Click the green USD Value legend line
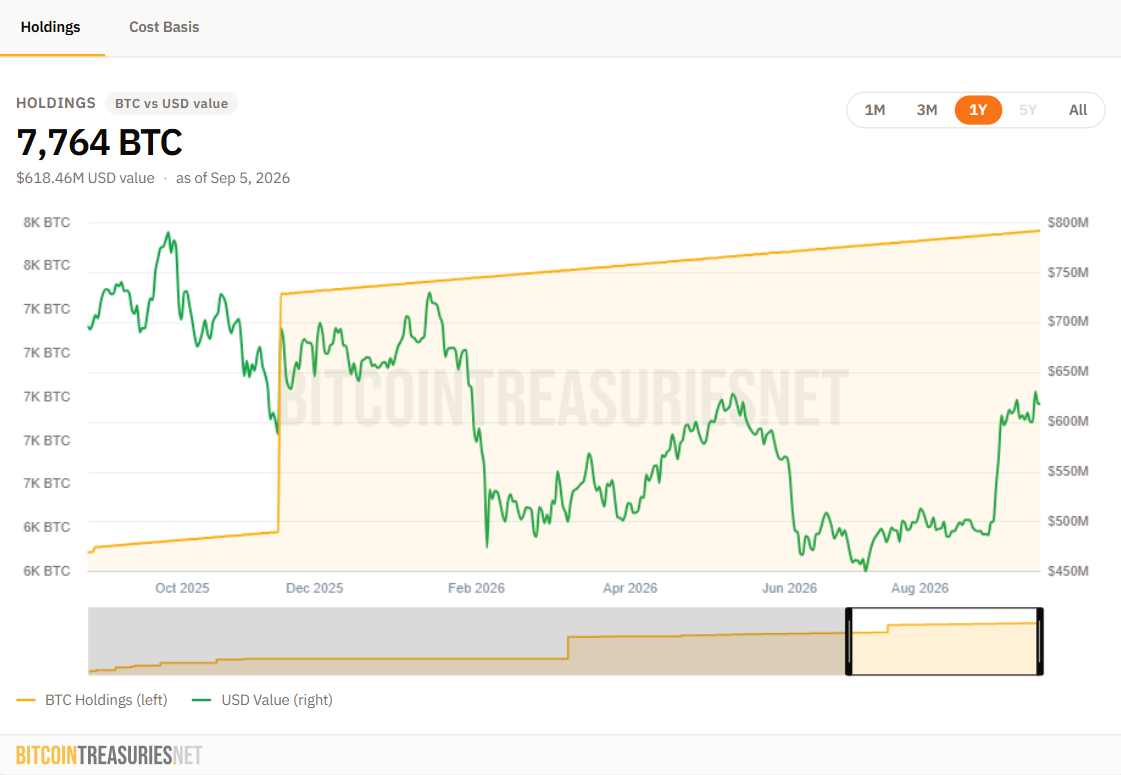 pyautogui.click(x=202, y=700)
